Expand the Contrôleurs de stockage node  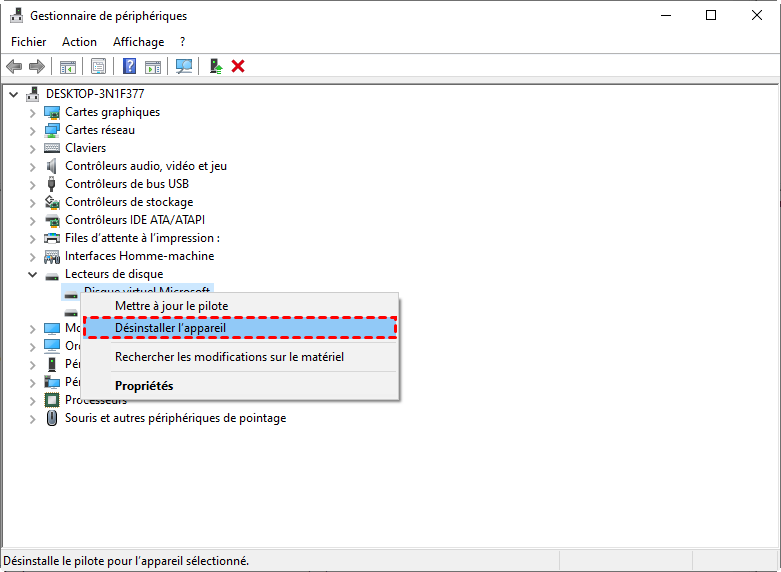(x=32, y=203)
